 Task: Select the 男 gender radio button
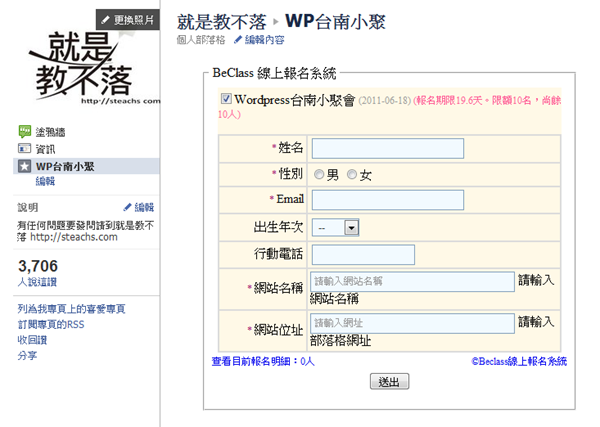[319, 174]
